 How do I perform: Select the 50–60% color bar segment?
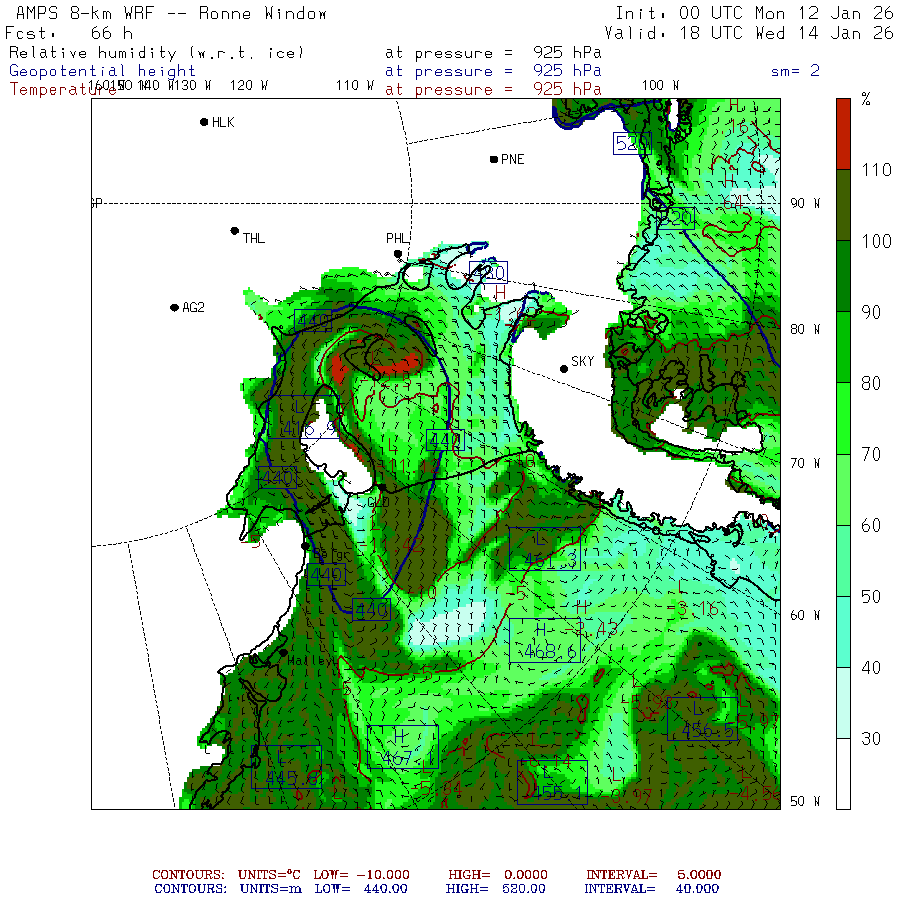click(x=843, y=561)
